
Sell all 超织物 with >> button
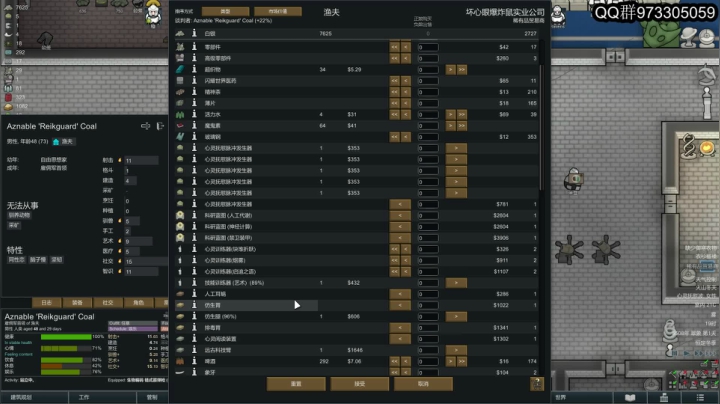[x=461, y=69]
